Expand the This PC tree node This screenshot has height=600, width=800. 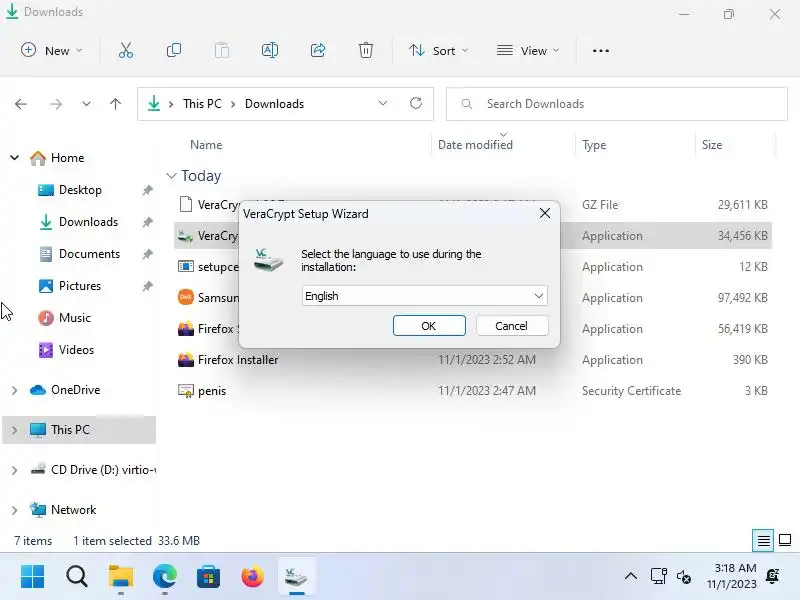(x=15, y=430)
